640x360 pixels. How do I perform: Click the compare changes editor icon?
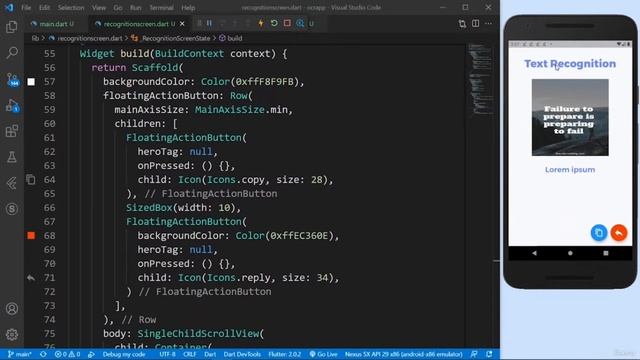[462, 24]
